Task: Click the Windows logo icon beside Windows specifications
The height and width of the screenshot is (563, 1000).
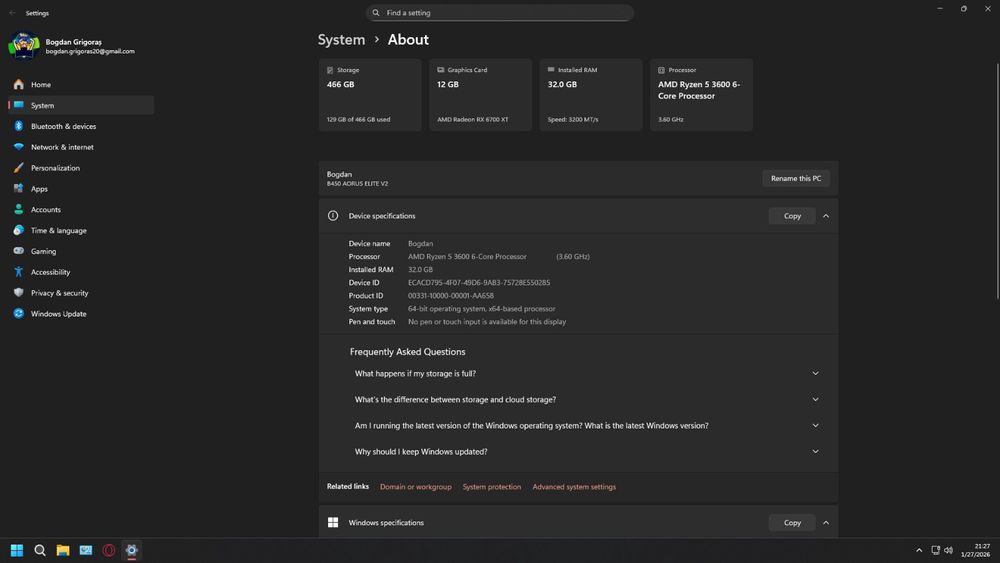Action: coord(333,522)
